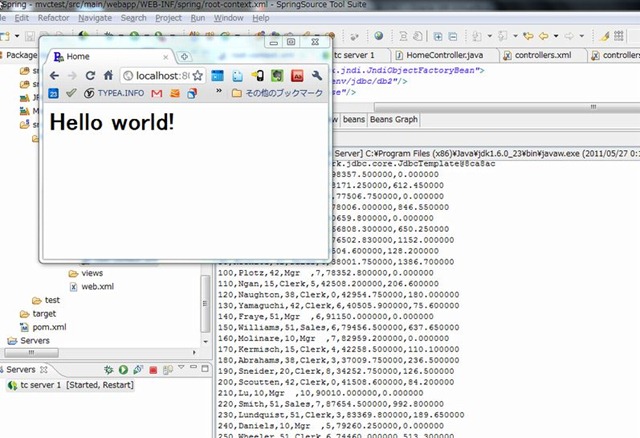Open Chrome wrench settings menu
Viewport: 640px width, 438px height.
click(x=317, y=75)
